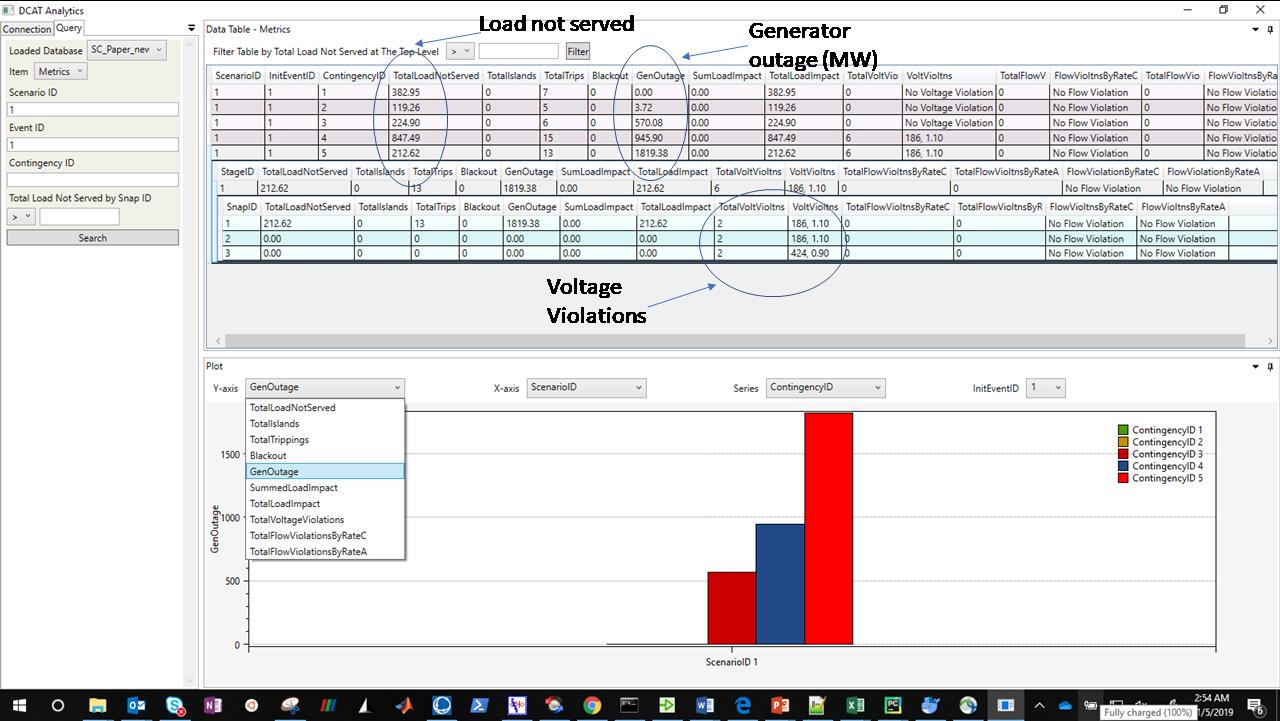
Task: Click the ContingencyID 5 red legend swatch
Action: tap(1123, 479)
